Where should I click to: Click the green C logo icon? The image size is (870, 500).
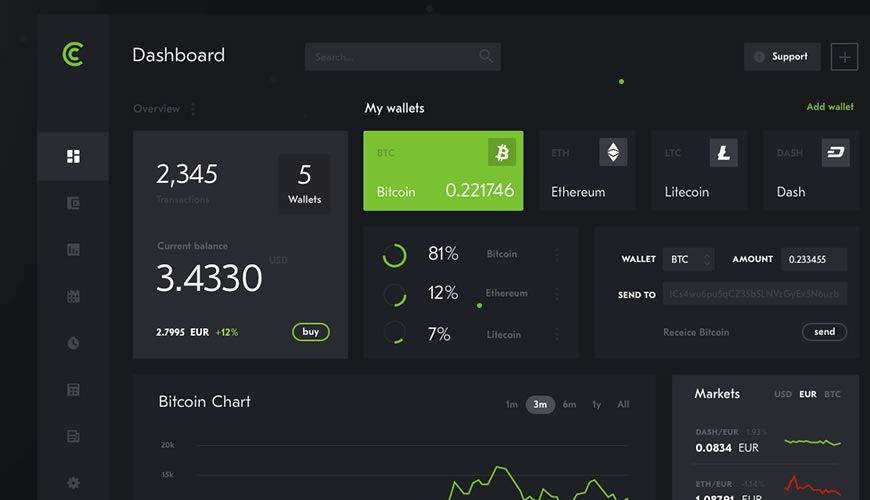(x=73, y=54)
